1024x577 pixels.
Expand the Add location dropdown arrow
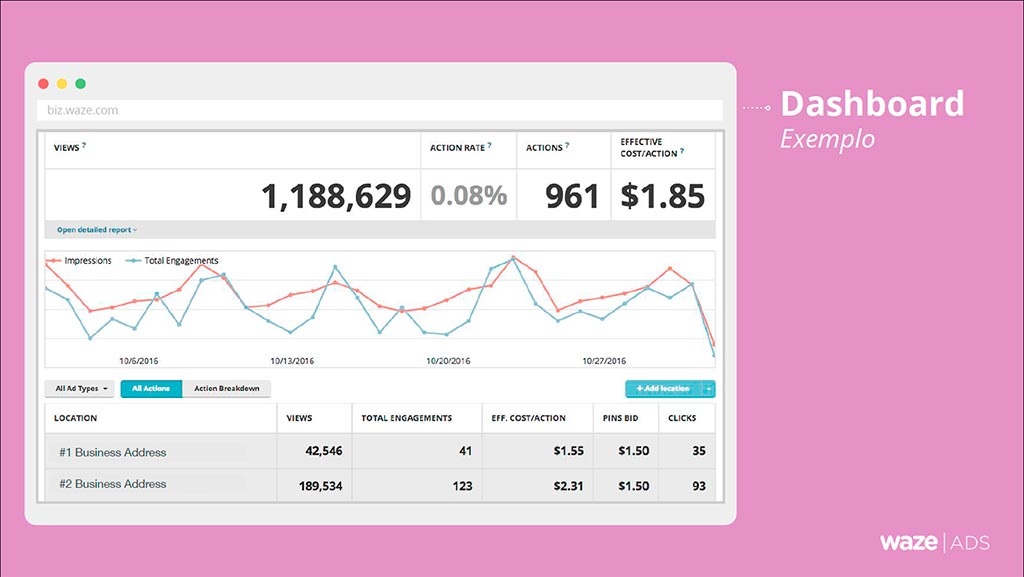click(x=709, y=388)
